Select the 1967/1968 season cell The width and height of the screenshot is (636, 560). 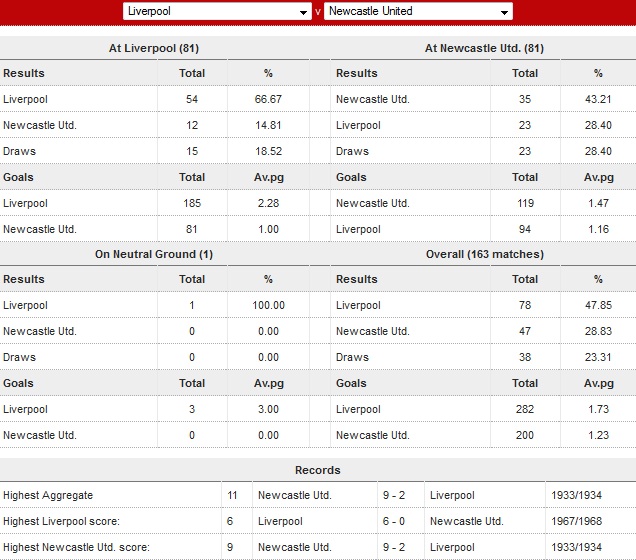click(576, 521)
